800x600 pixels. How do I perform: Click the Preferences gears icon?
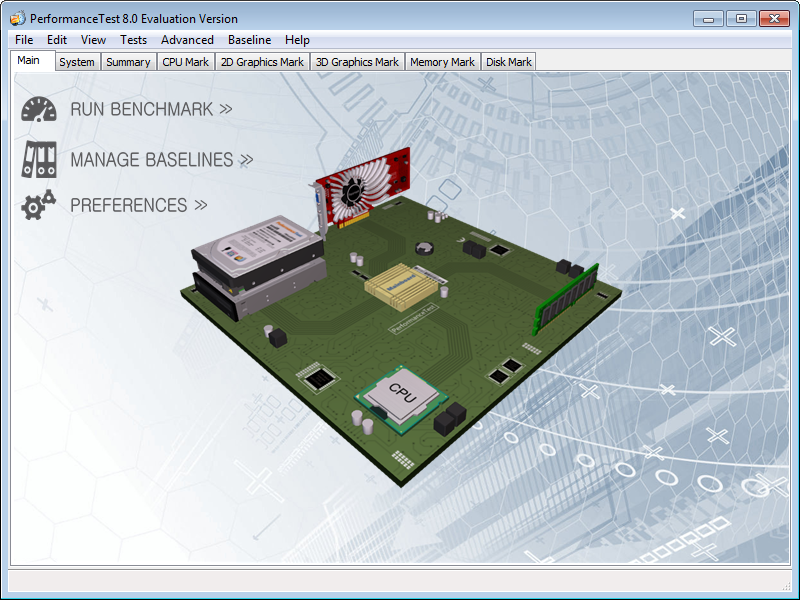click(38, 205)
